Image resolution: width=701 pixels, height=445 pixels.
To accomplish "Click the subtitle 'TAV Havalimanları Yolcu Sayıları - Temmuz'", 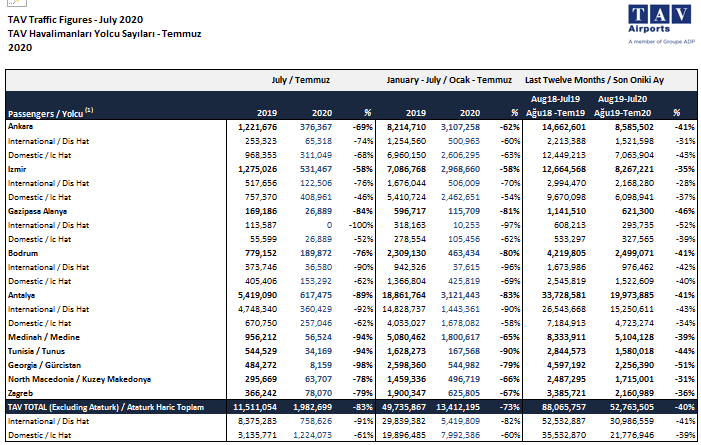I will coord(104,34).
